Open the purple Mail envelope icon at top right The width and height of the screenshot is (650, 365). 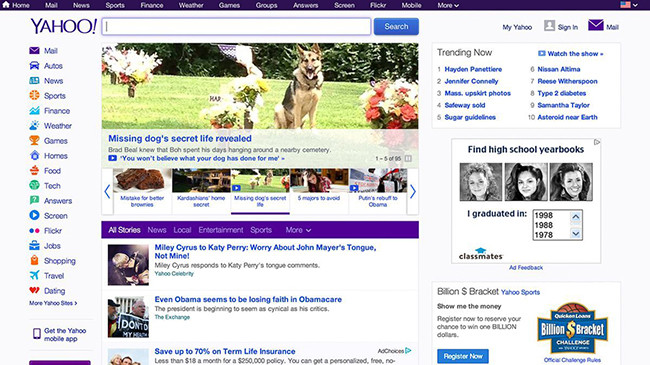click(x=596, y=25)
